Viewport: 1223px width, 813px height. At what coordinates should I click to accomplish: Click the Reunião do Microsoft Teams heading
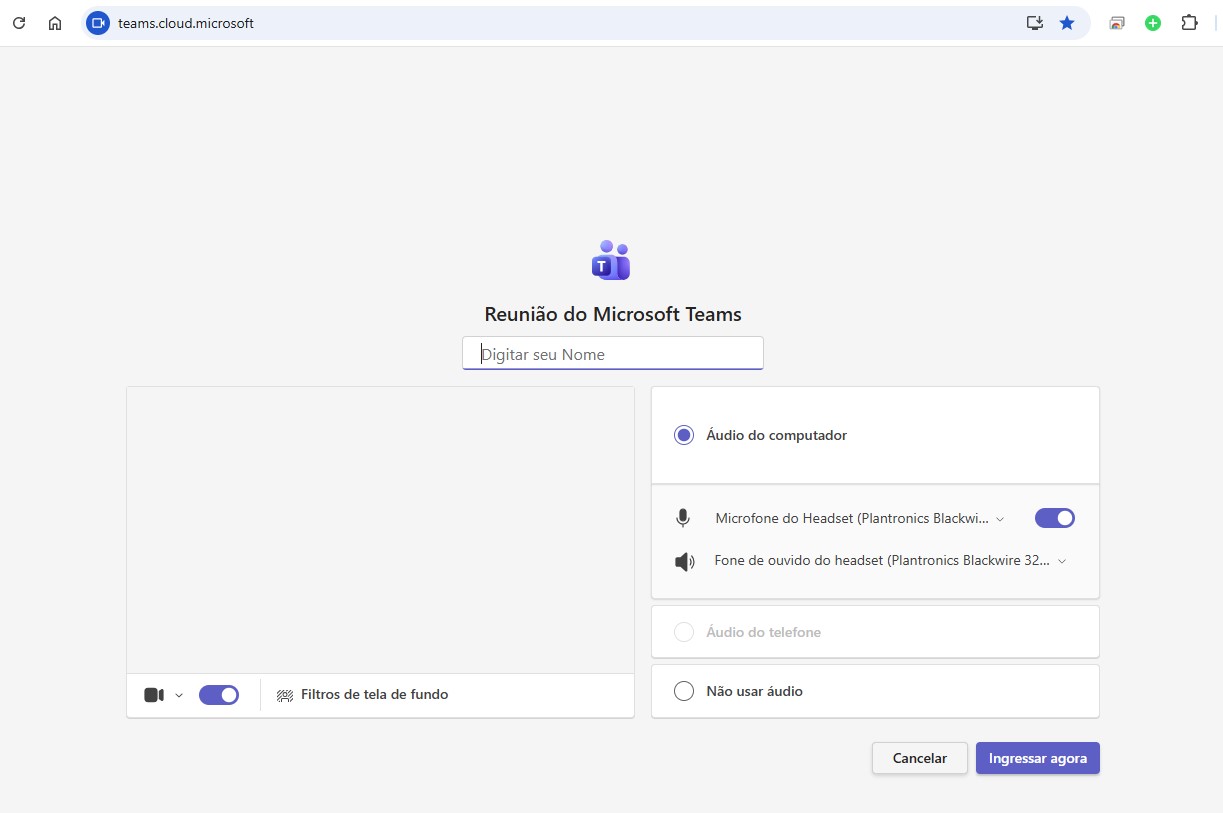613,314
